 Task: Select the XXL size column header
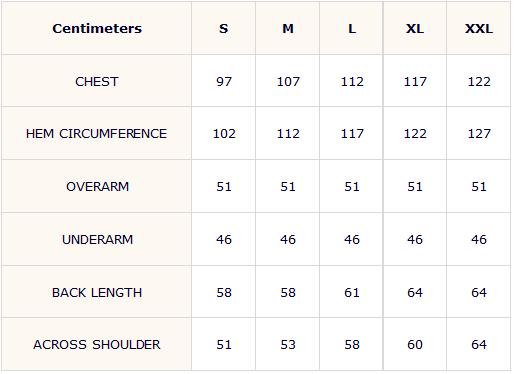[x=479, y=29]
